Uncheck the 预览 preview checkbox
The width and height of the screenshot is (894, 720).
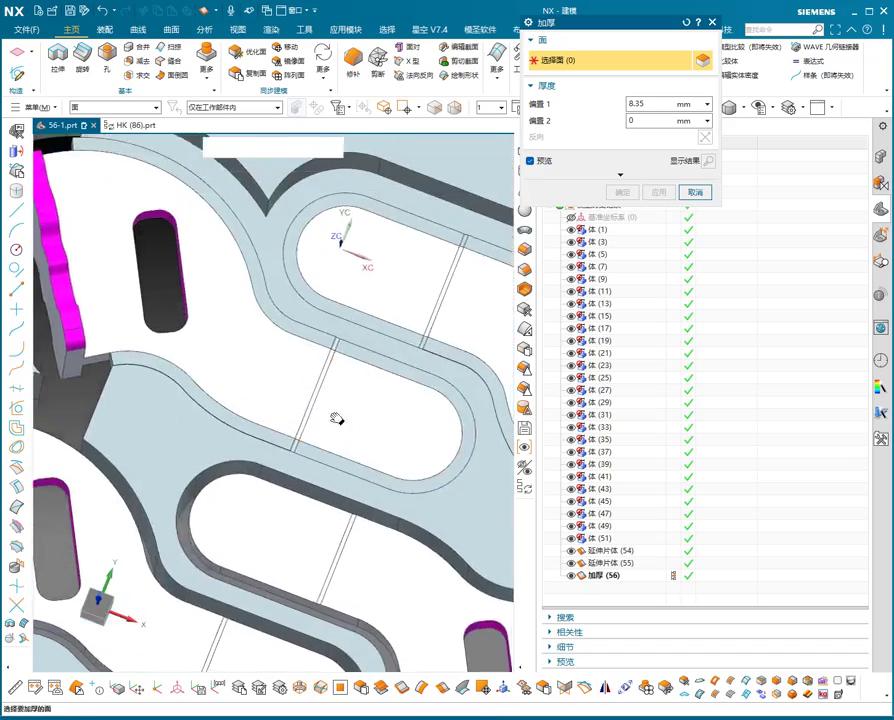[530, 161]
